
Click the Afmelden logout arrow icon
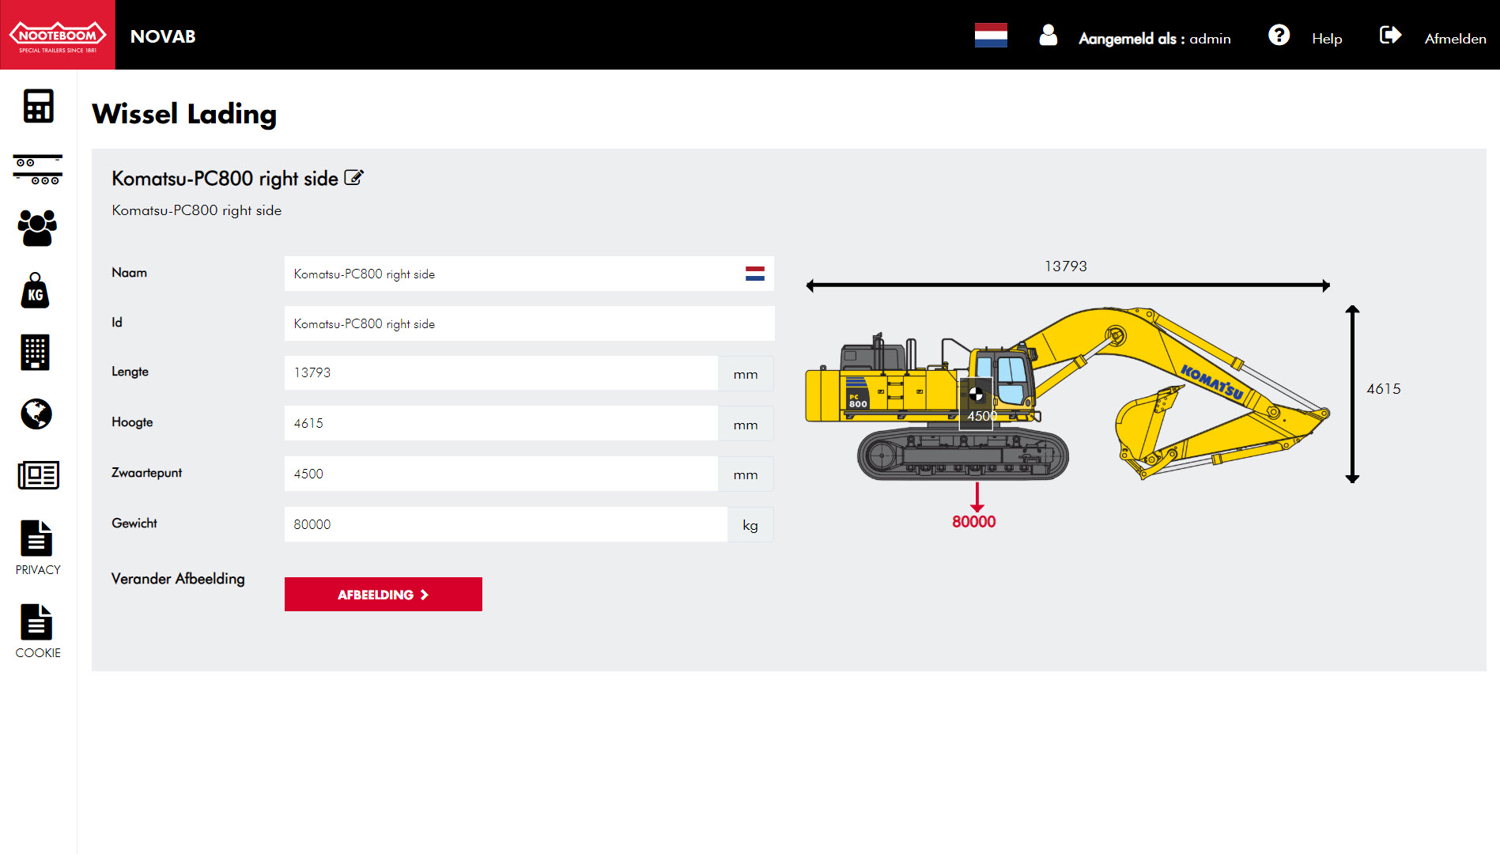click(x=1391, y=36)
